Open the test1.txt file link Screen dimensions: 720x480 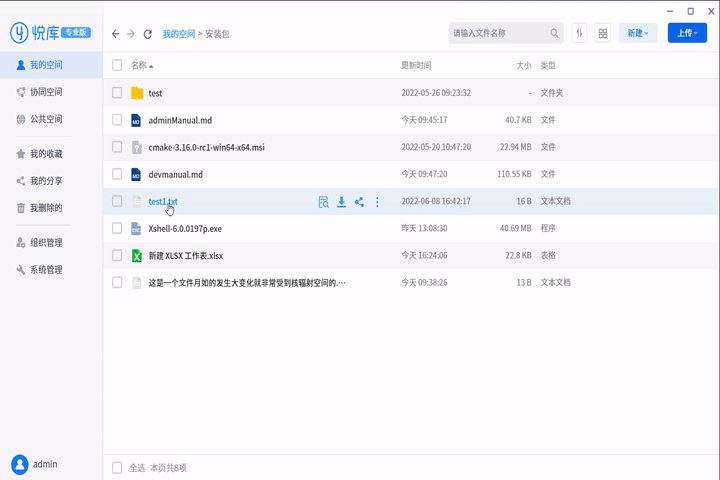pyautogui.click(x=162, y=202)
